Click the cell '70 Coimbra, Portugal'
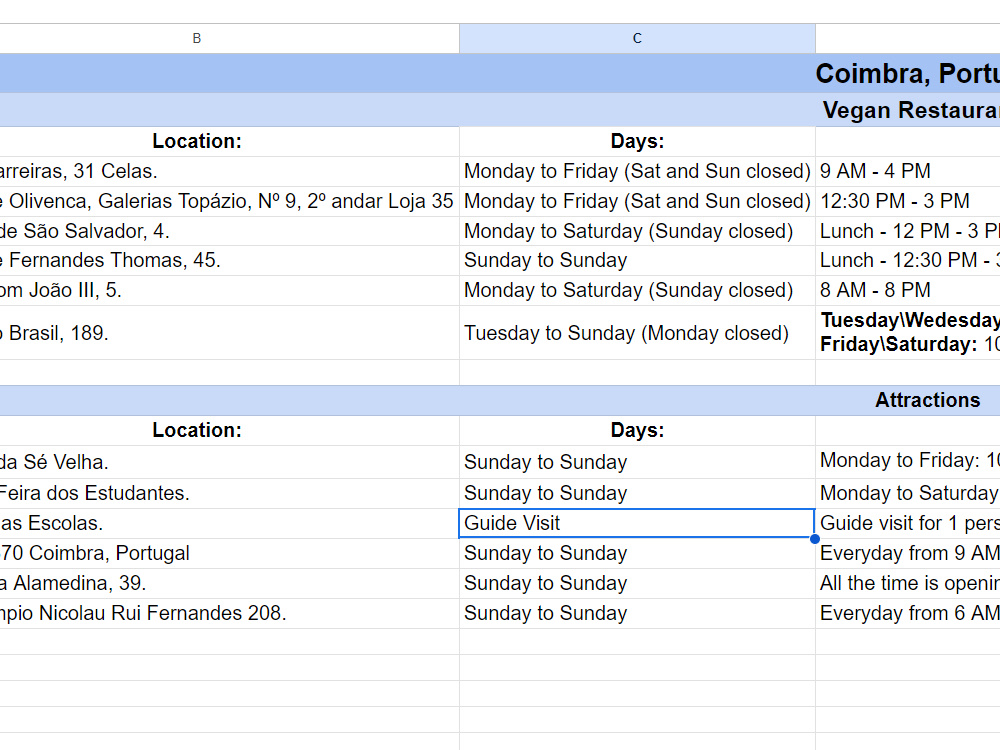Viewport: 1000px width, 750px height. coord(229,553)
